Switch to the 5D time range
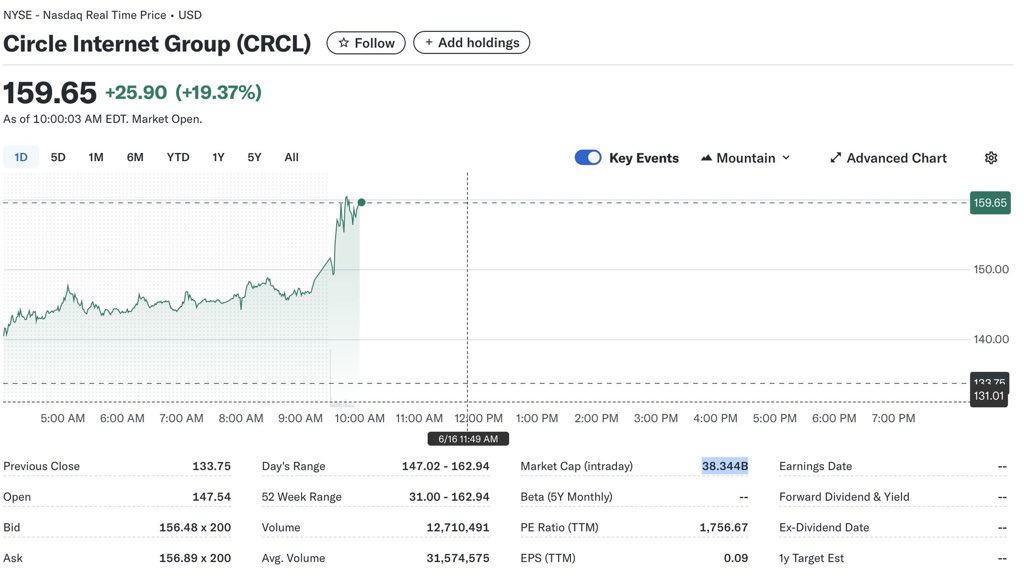The image size is (1024, 579). pos(58,157)
